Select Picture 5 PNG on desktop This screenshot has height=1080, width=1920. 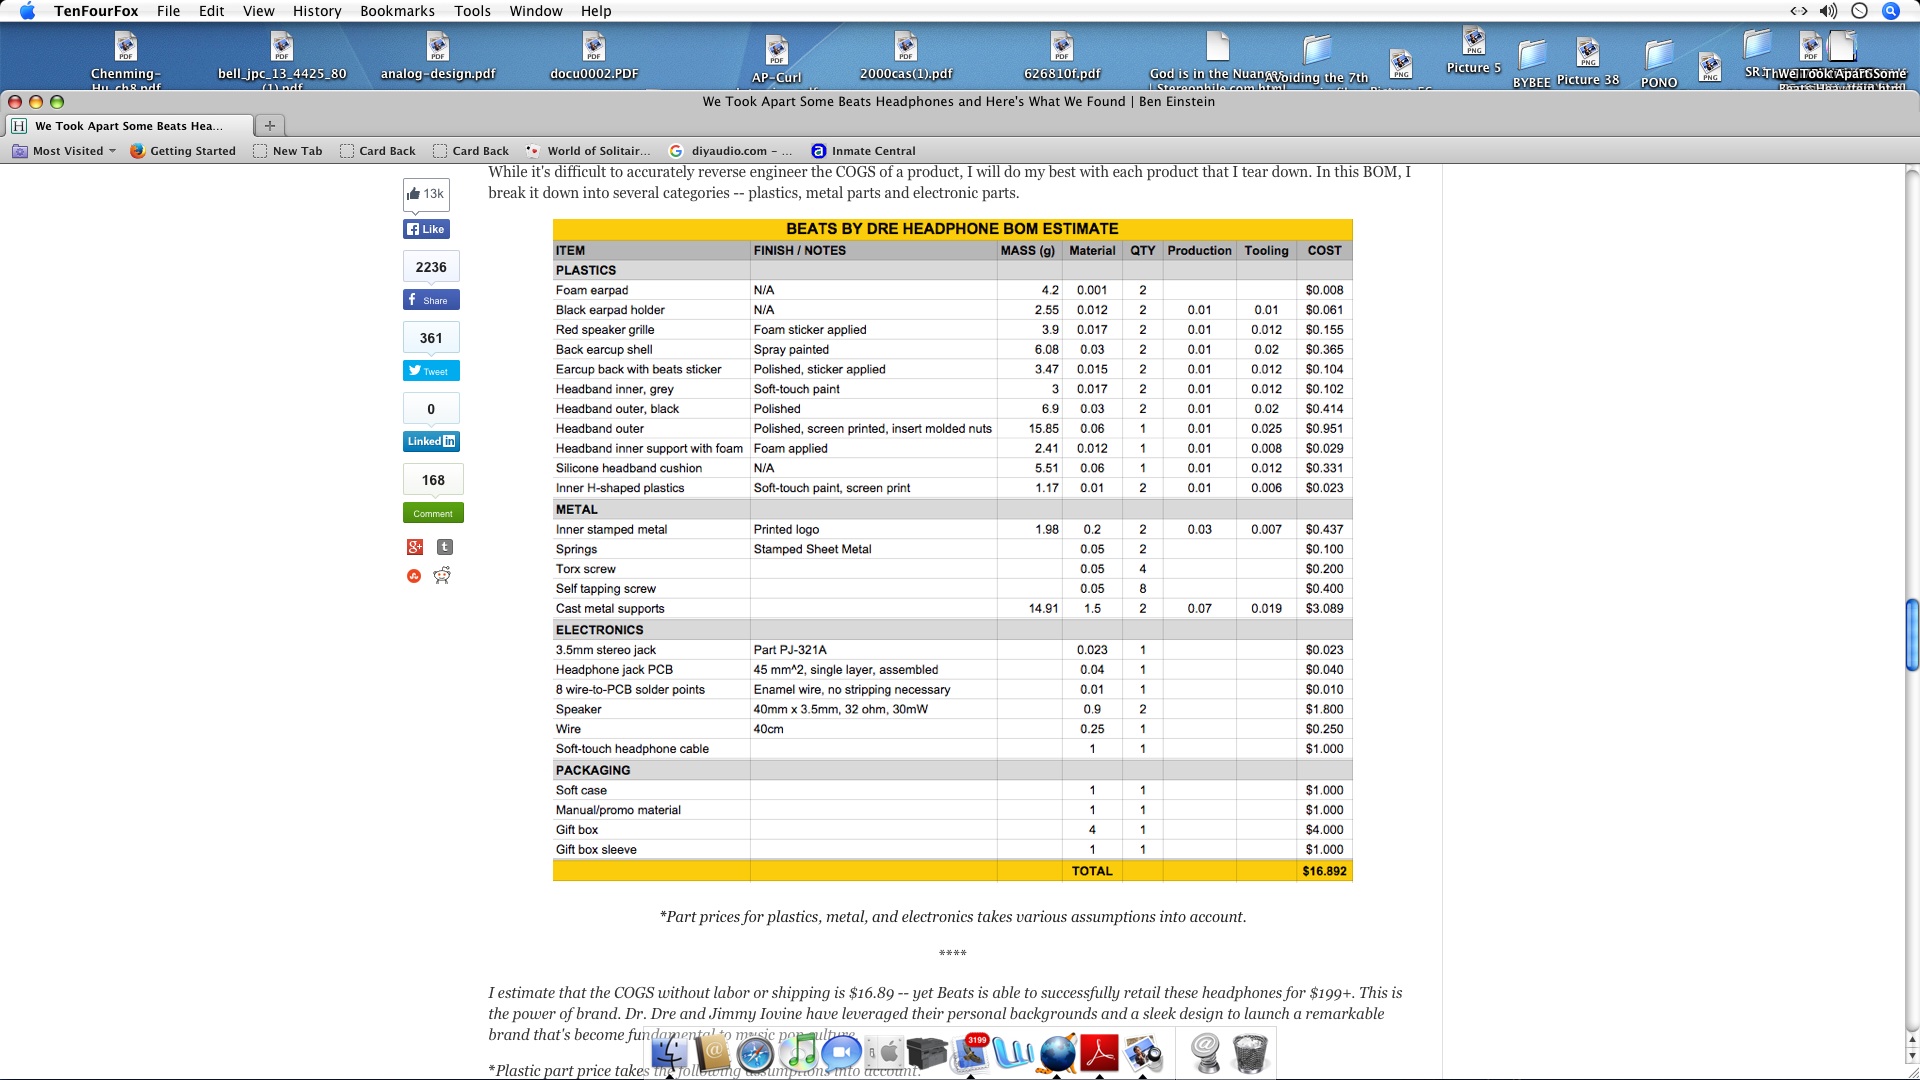click(x=1474, y=50)
